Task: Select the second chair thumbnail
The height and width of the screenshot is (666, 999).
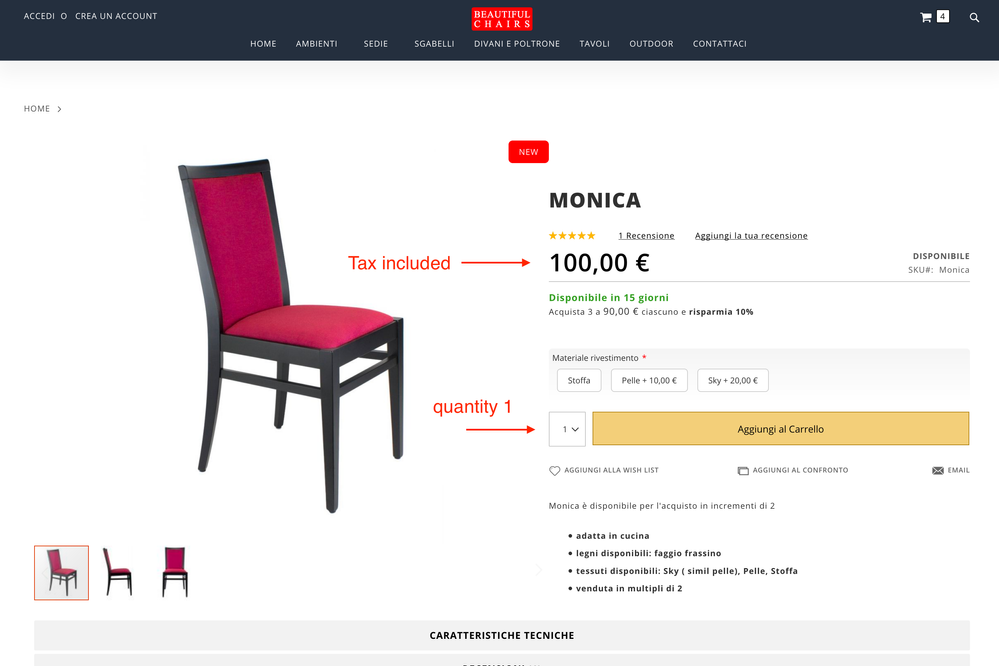Action: pos(118,572)
